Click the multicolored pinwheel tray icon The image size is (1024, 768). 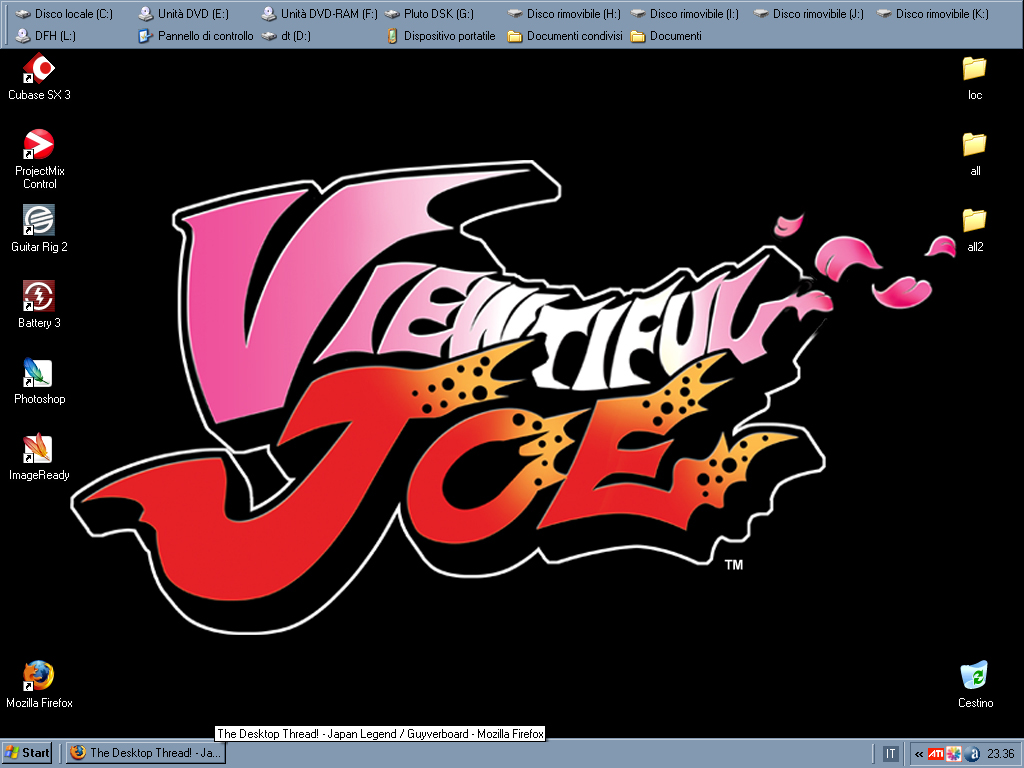point(954,754)
